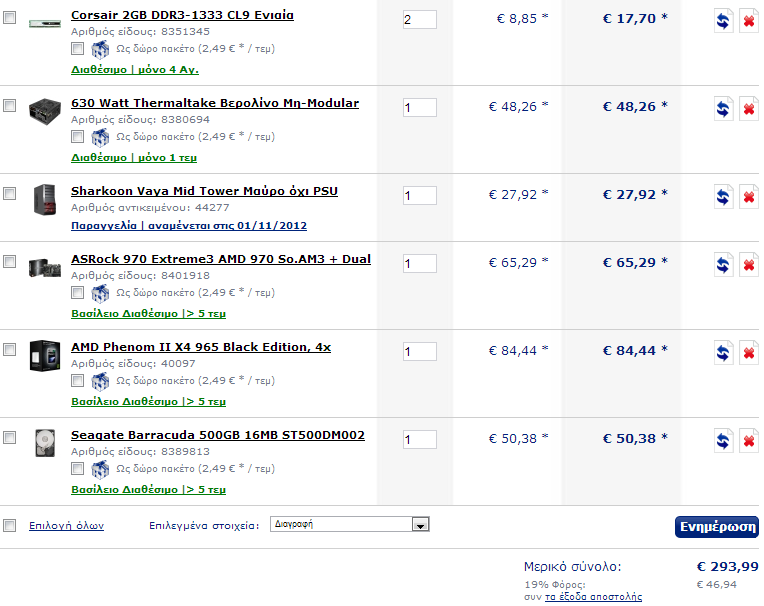Click 'Επιλογή όλων' select all link
This screenshot has height=606, width=764.
tap(66, 526)
